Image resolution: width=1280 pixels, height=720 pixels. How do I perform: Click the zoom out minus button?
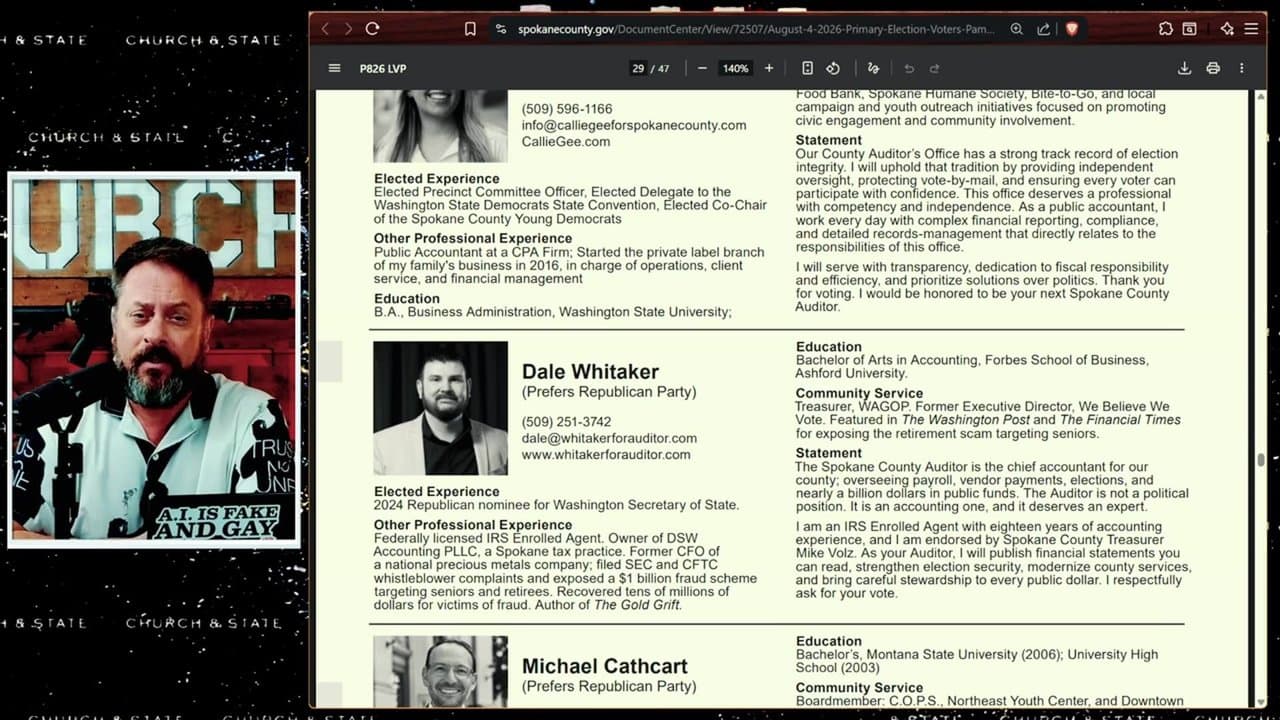point(702,68)
